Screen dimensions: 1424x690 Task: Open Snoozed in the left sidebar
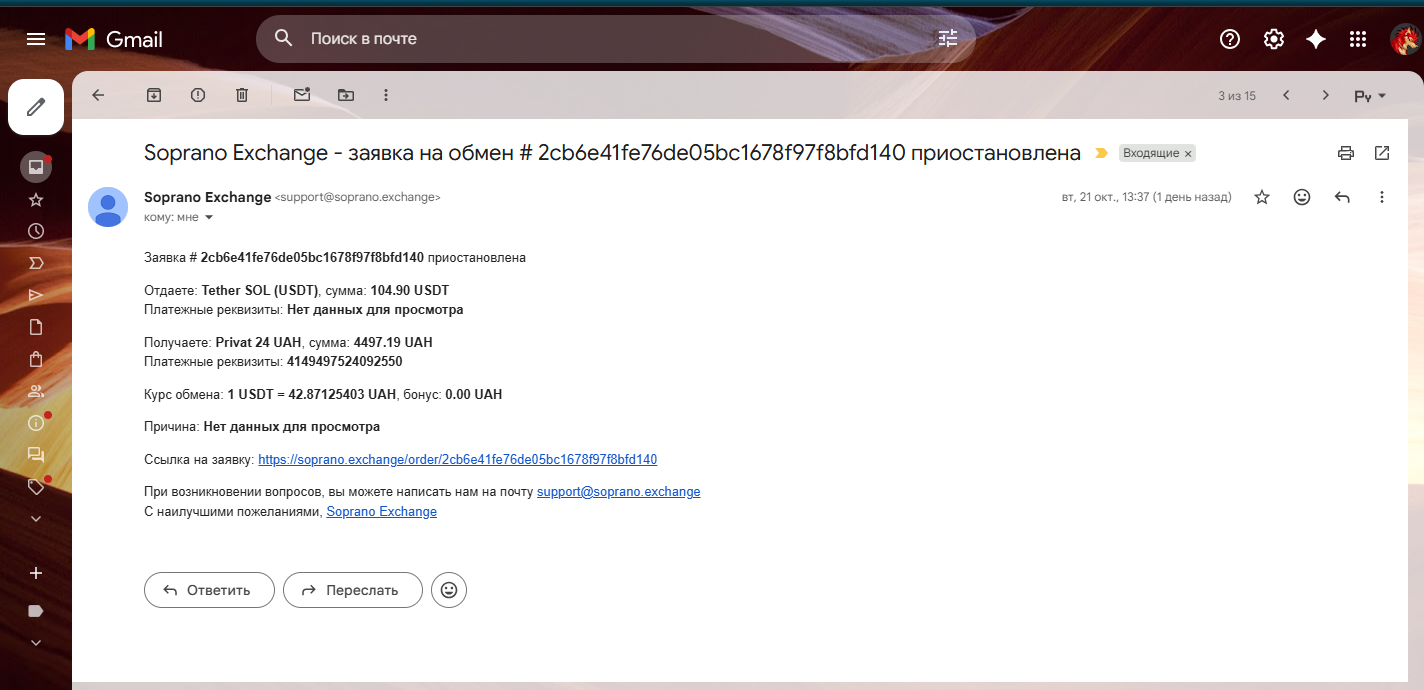[36, 231]
